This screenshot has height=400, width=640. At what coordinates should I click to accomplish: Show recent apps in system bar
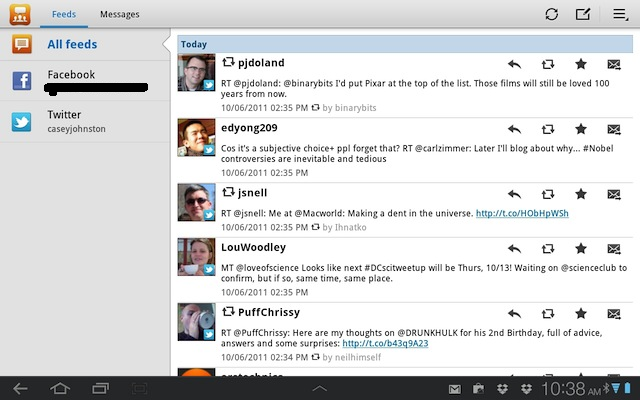tap(100, 388)
